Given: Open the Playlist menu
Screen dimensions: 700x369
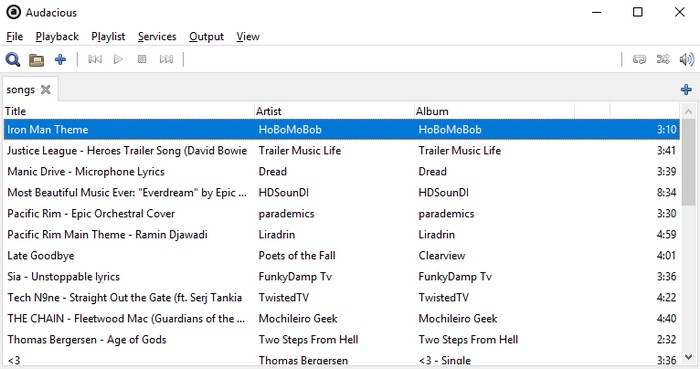Looking at the screenshot, I should click(x=108, y=37).
